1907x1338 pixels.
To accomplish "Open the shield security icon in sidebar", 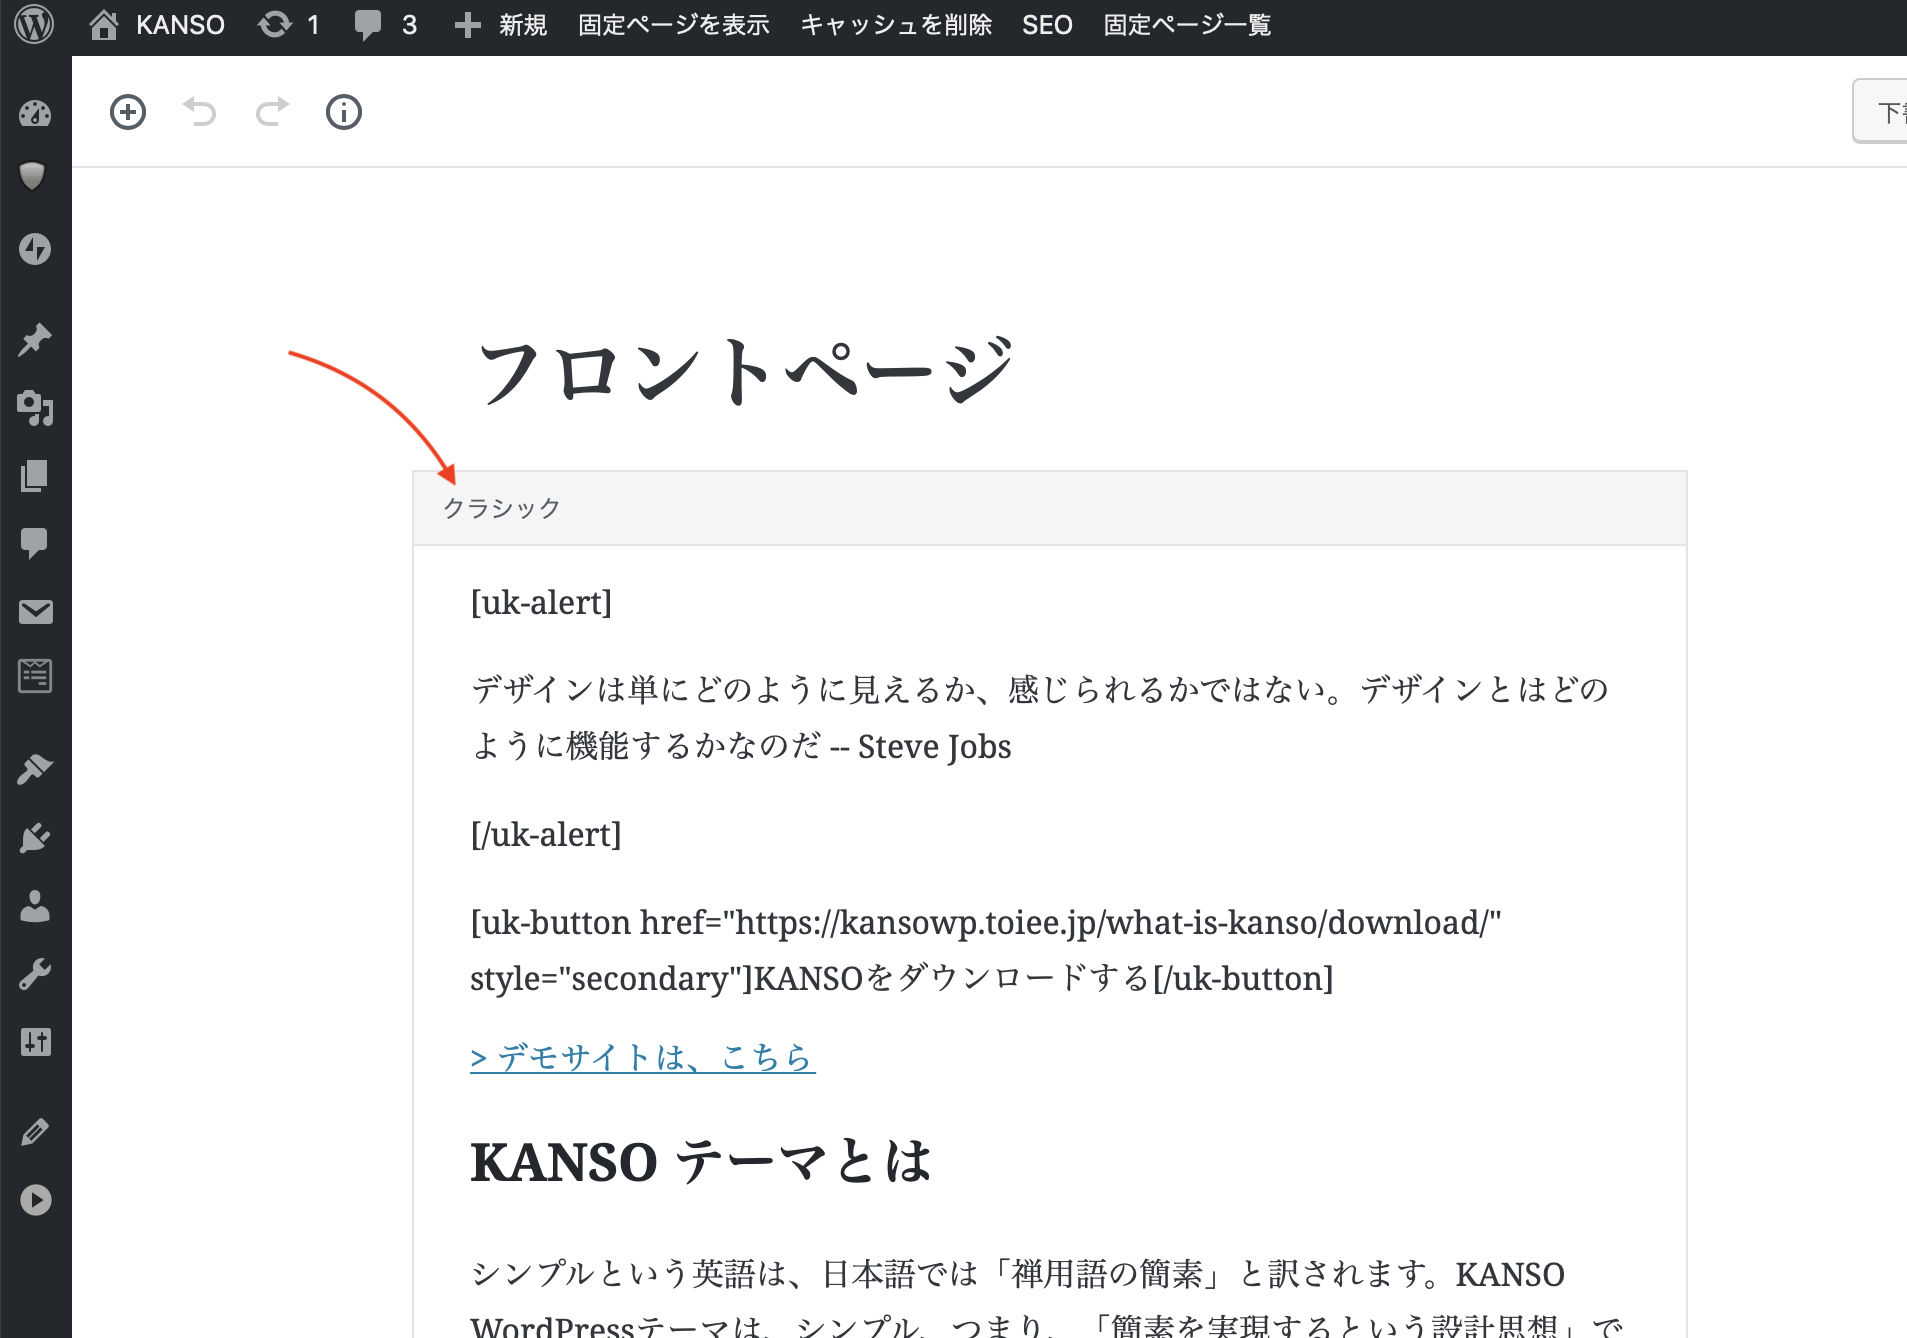I will click(x=33, y=176).
